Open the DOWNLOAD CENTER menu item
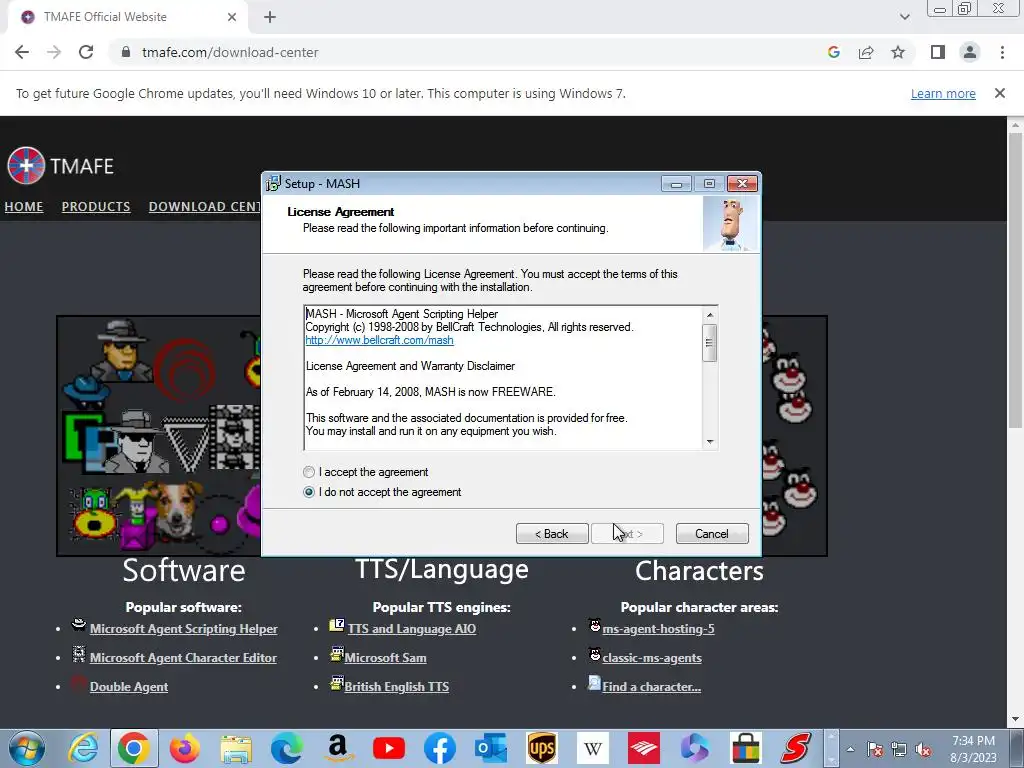The image size is (1024, 768). (204, 206)
